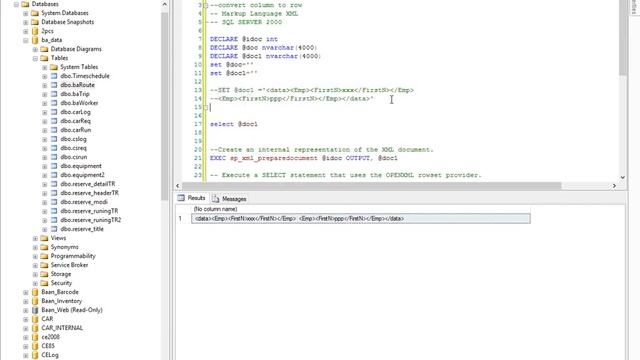The height and width of the screenshot is (360, 640).
Task: Click the Baan_Web read-only database icon
Action: [x=35, y=310]
